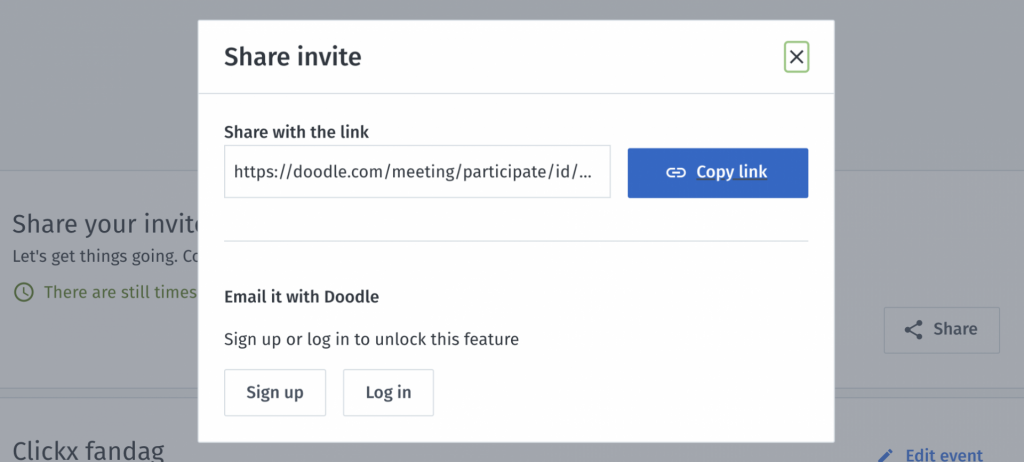Click the share nodes icon beside Share
The width and height of the screenshot is (1024, 462).
point(914,330)
